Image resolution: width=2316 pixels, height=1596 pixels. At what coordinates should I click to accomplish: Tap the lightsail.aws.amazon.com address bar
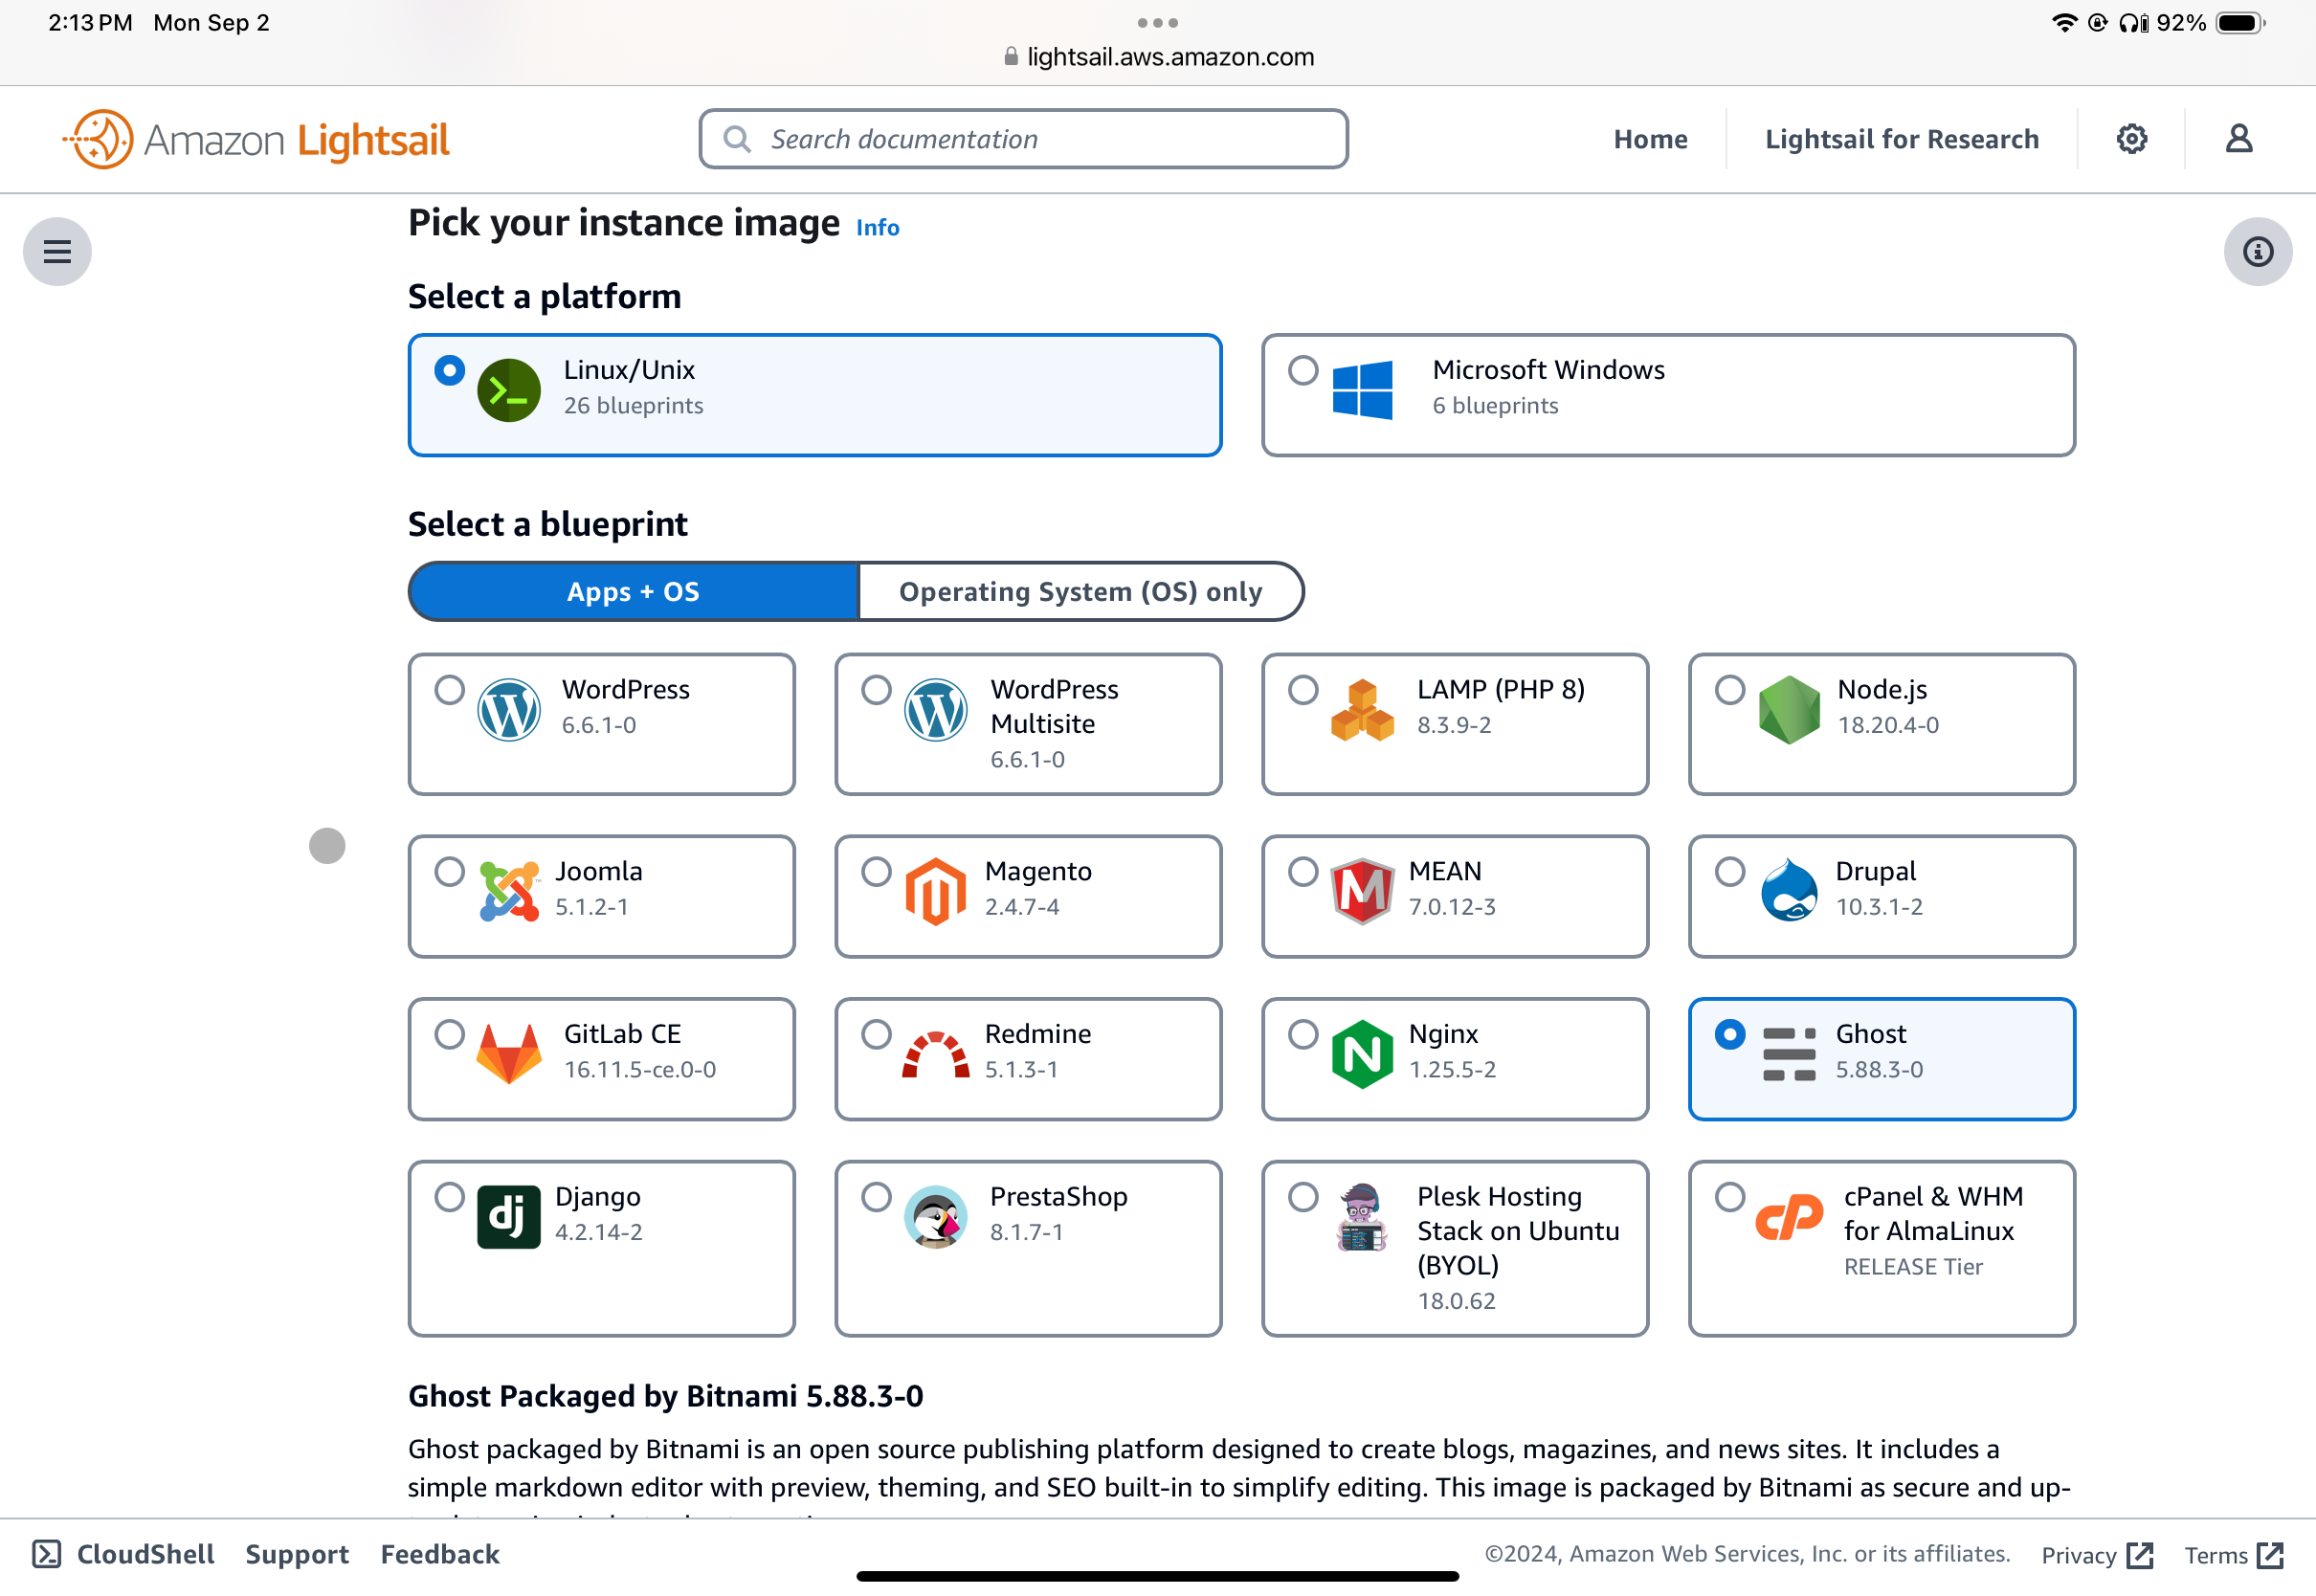(1158, 57)
